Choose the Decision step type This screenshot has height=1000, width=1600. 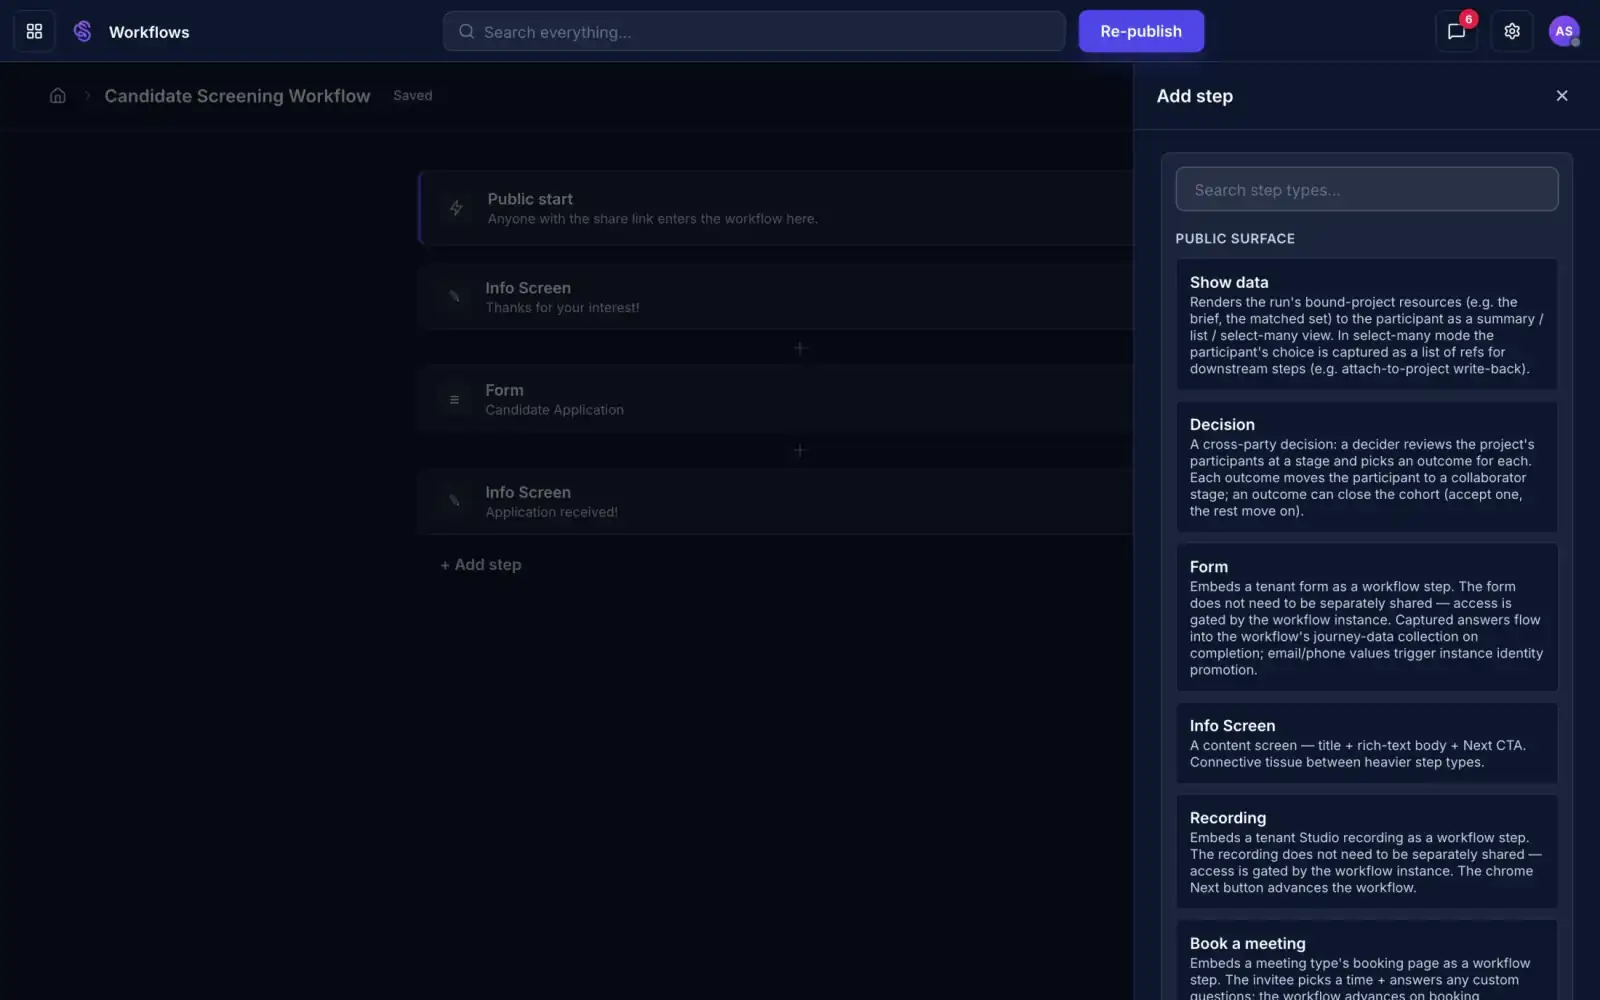[1367, 466]
